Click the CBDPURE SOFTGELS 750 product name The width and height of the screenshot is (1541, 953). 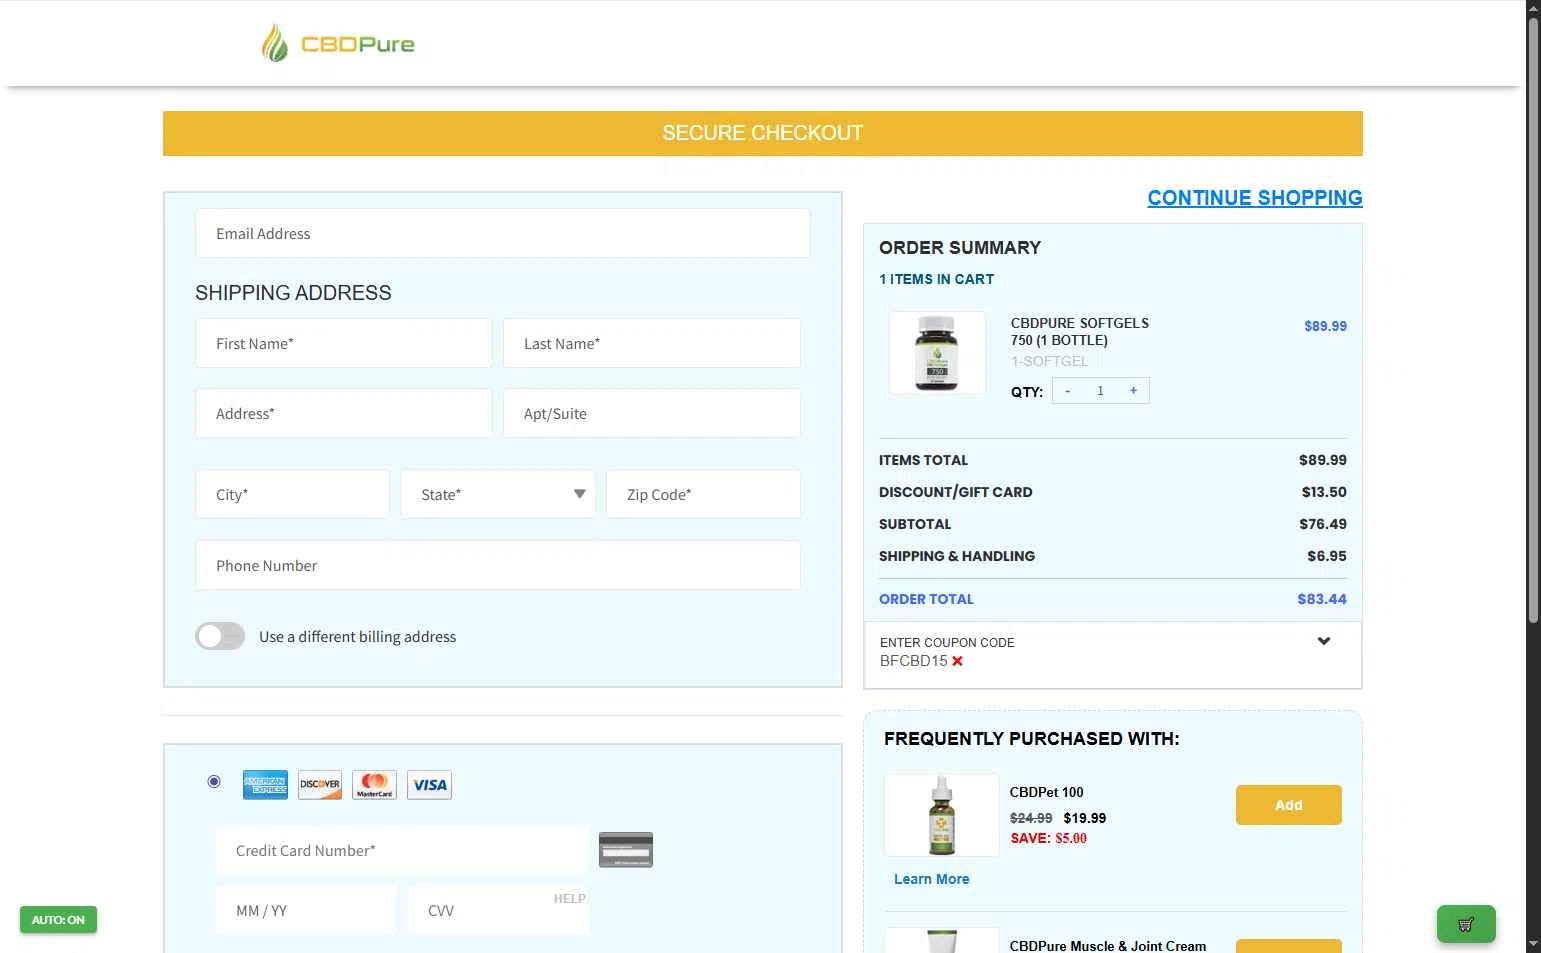click(1080, 331)
